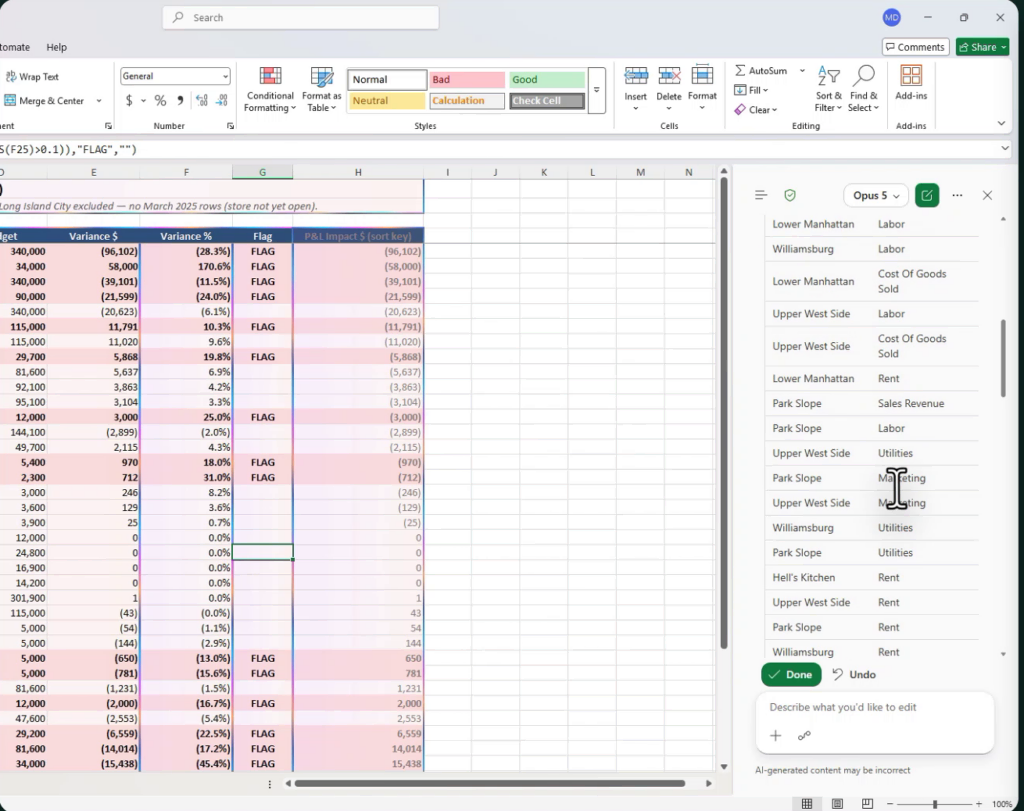
Task: Click the Variance % column header cell
Action: (x=186, y=236)
